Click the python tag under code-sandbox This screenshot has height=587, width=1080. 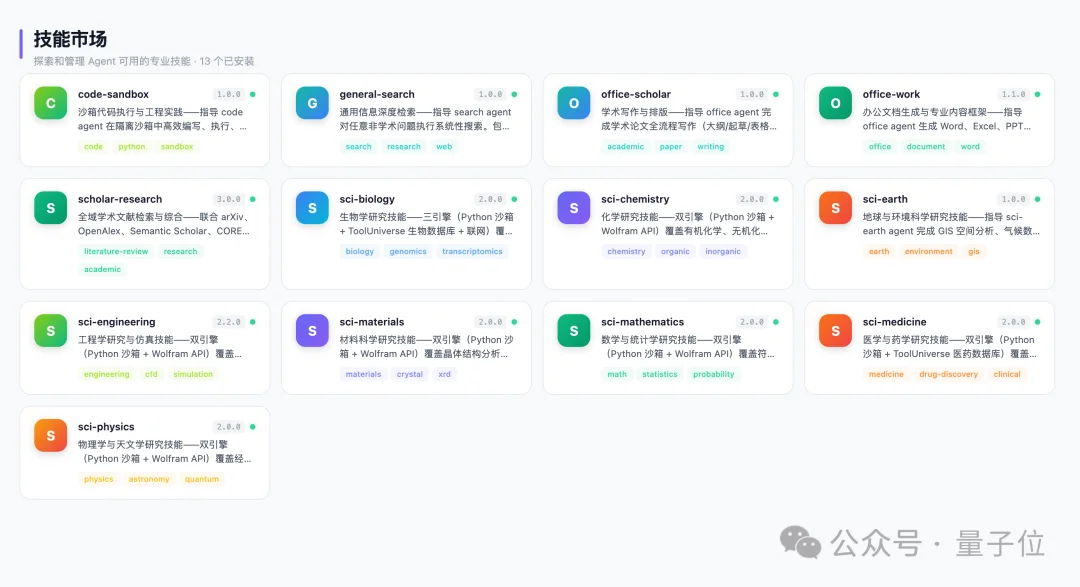[x=133, y=146]
